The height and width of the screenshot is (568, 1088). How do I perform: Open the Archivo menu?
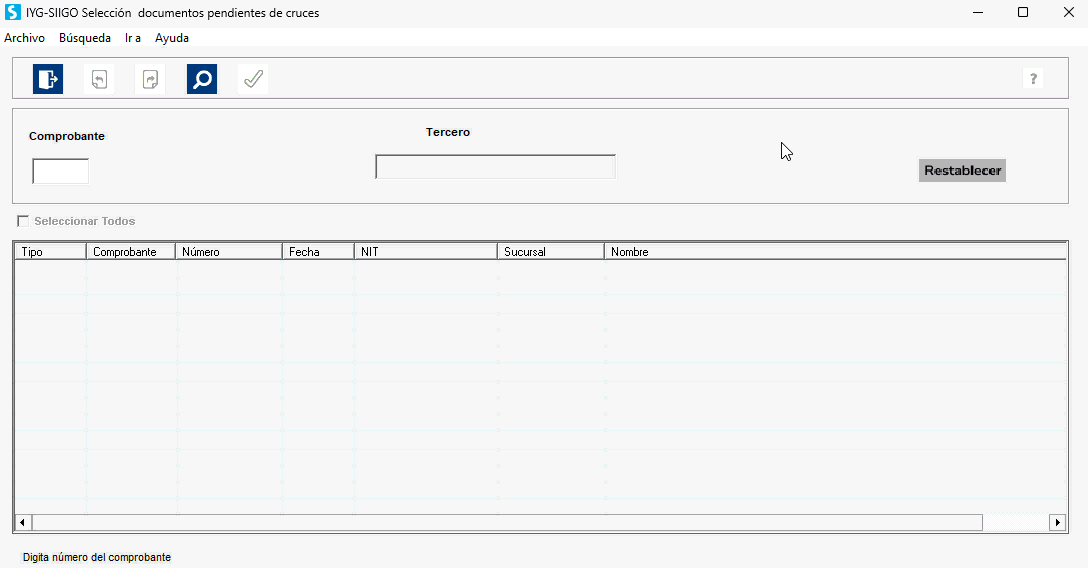click(x=24, y=38)
